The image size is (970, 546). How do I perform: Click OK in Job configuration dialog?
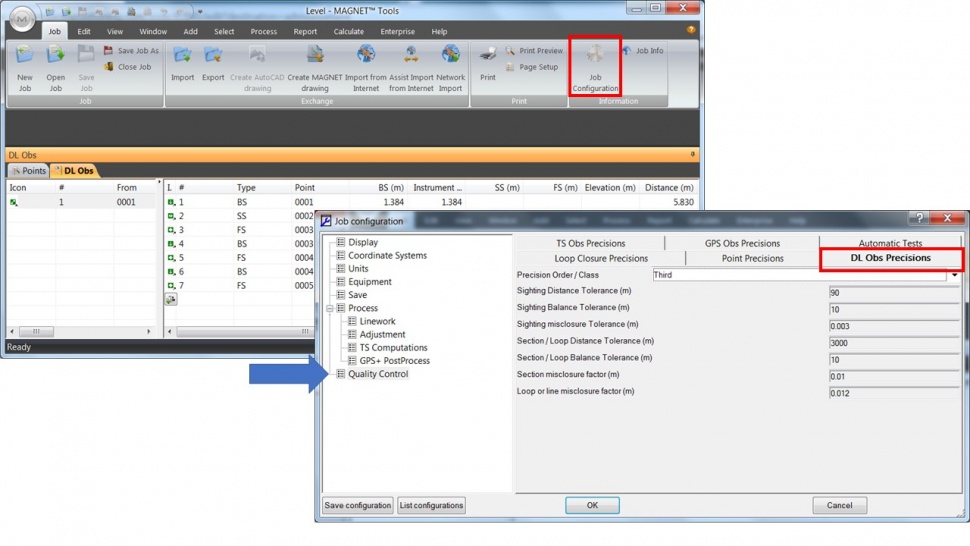tap(592, 506)
